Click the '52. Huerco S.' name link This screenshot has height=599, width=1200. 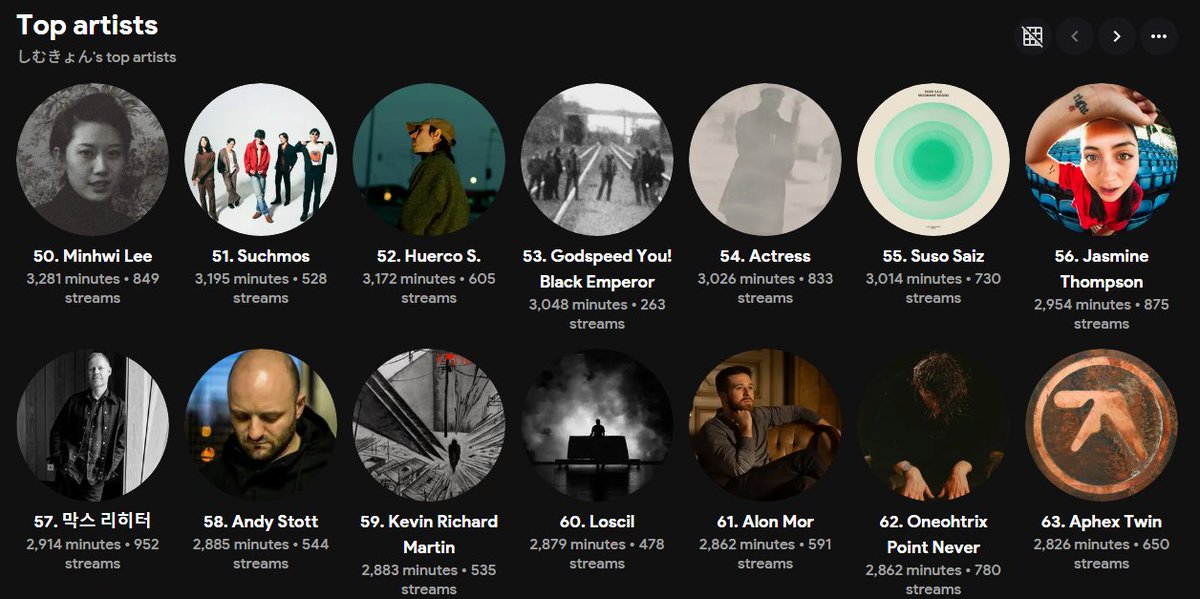(428, 256)
